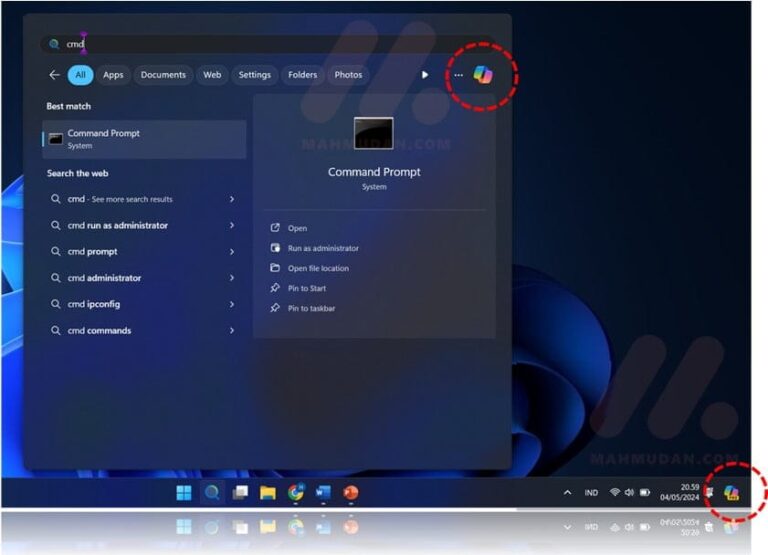Click the Run as administrator shield icon
Screen dimensions: 768x555
275,248
